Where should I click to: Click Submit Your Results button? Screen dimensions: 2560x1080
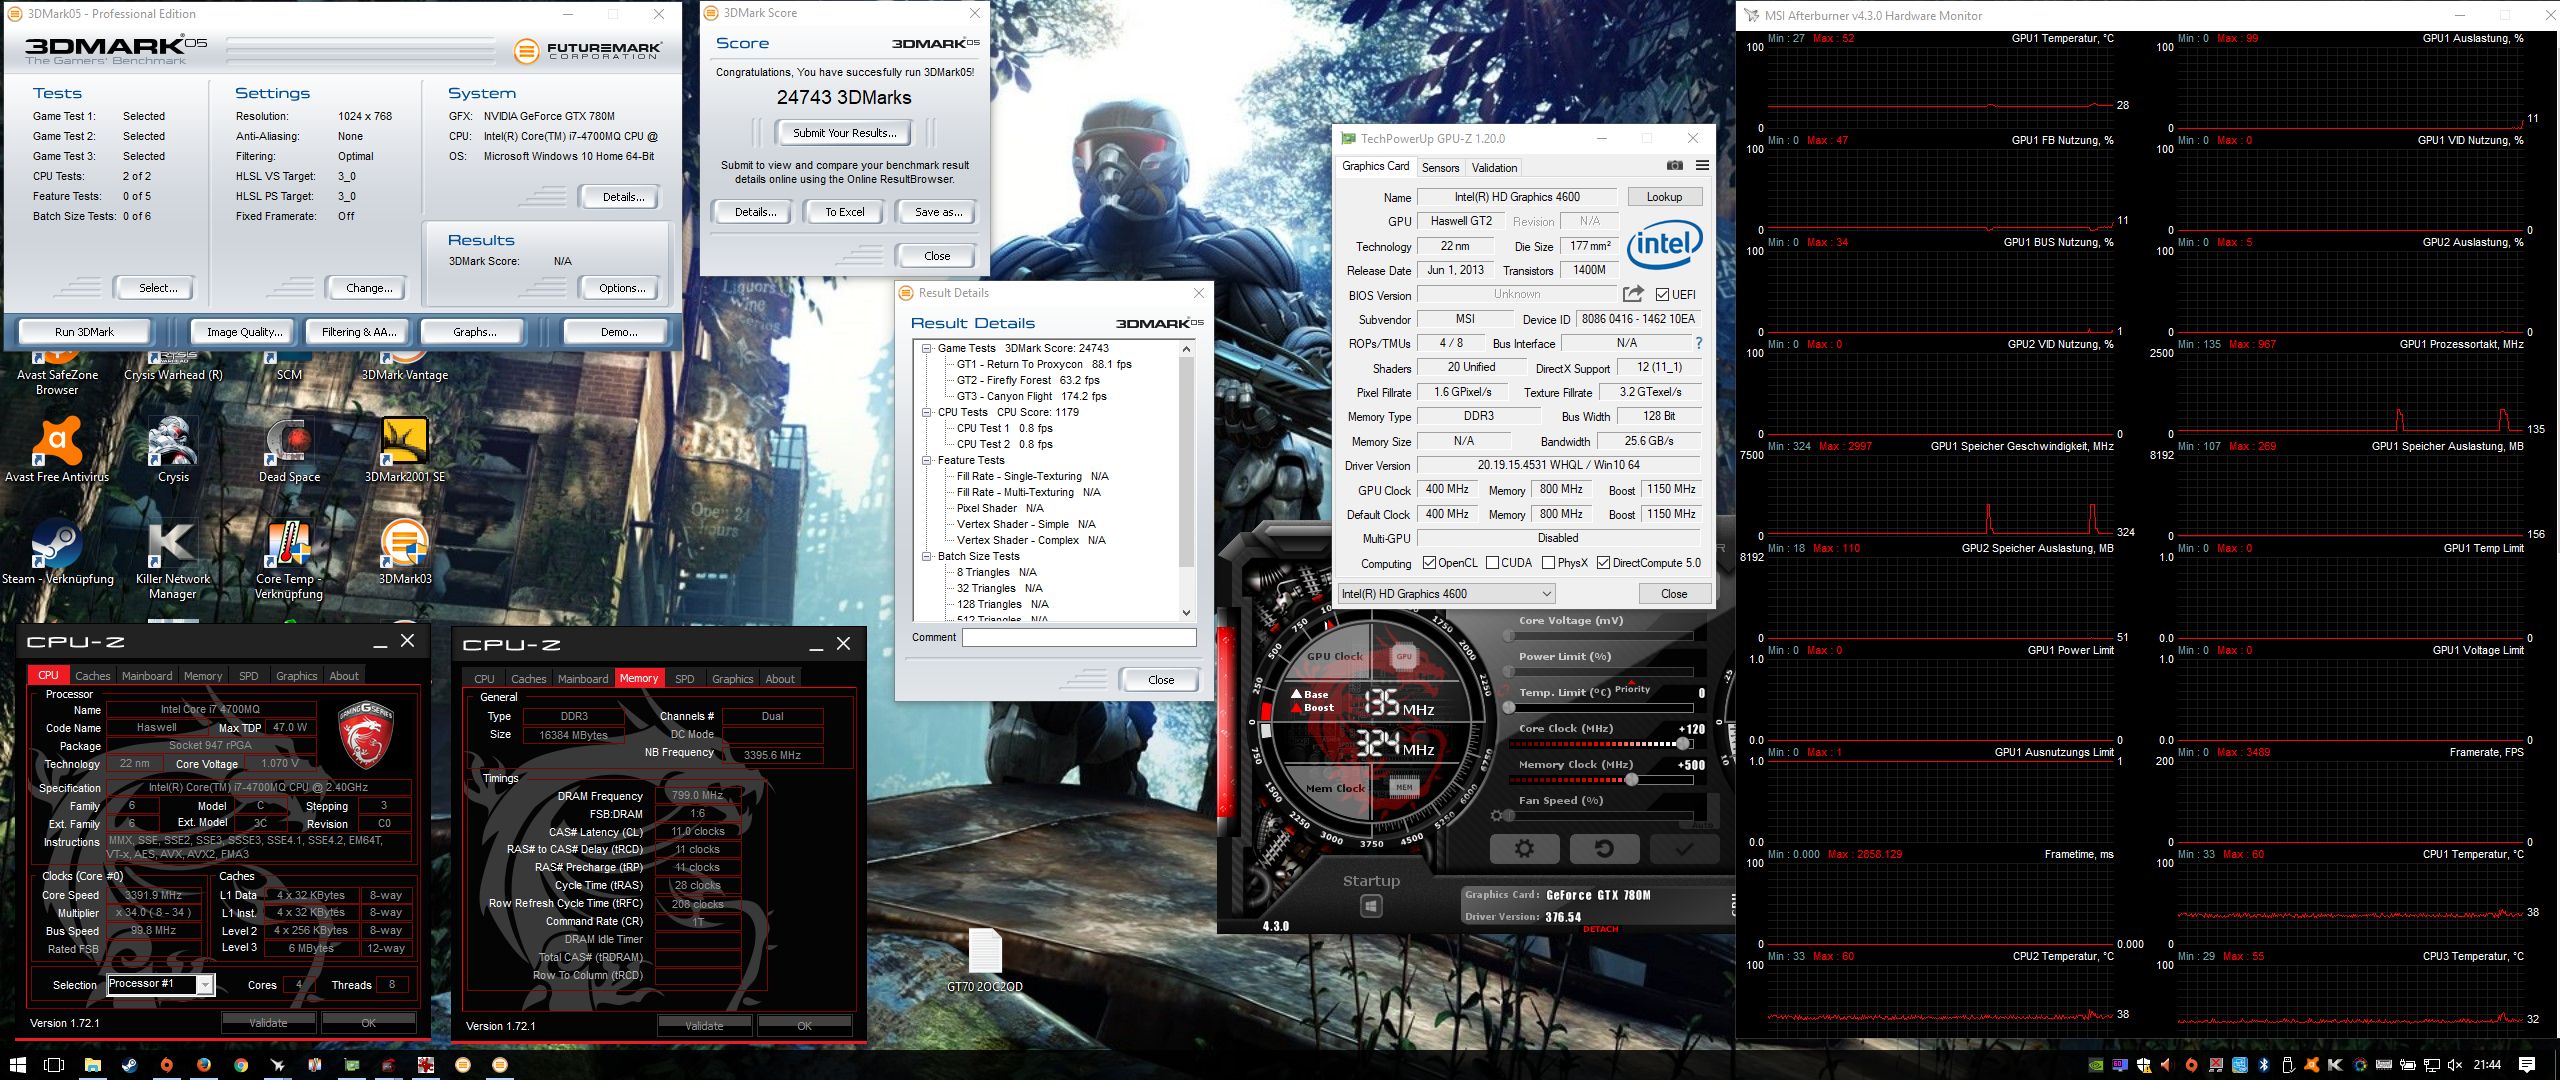[844, 132]
